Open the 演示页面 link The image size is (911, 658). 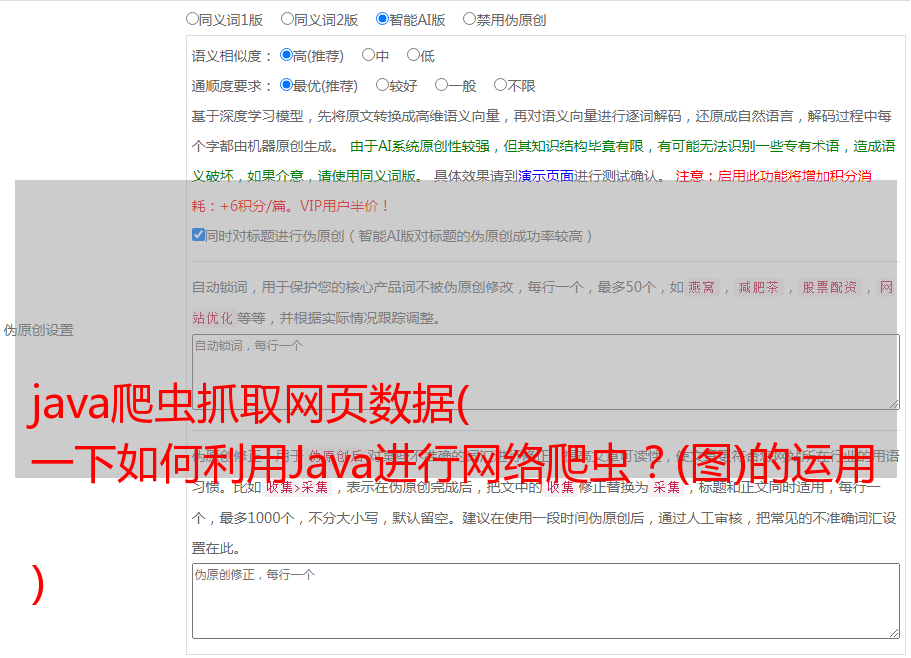546,176
